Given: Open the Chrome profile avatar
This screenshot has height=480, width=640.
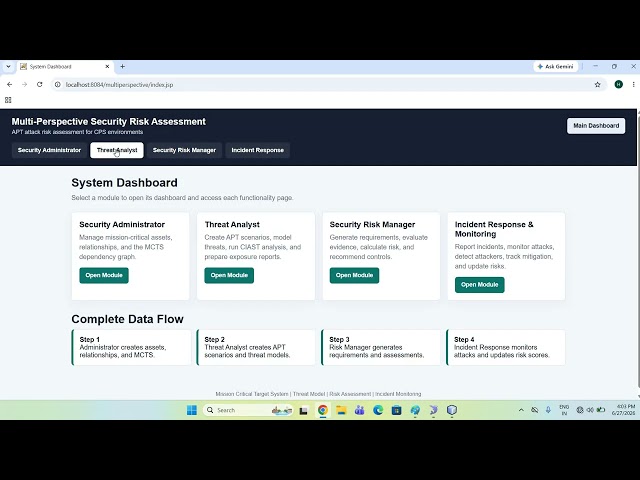Looking at the screenshot, I should 619,84.
